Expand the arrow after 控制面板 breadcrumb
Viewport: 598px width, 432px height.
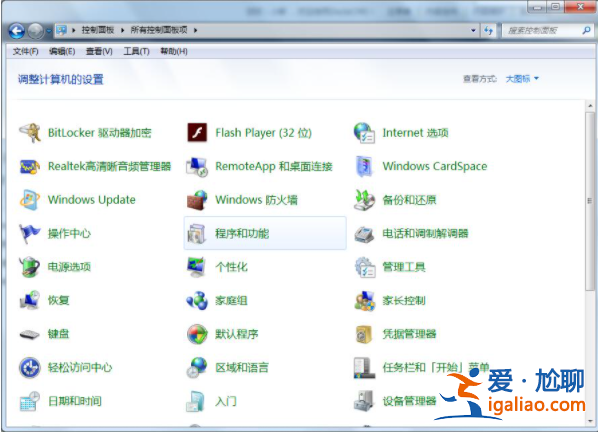tap(122, 30)
